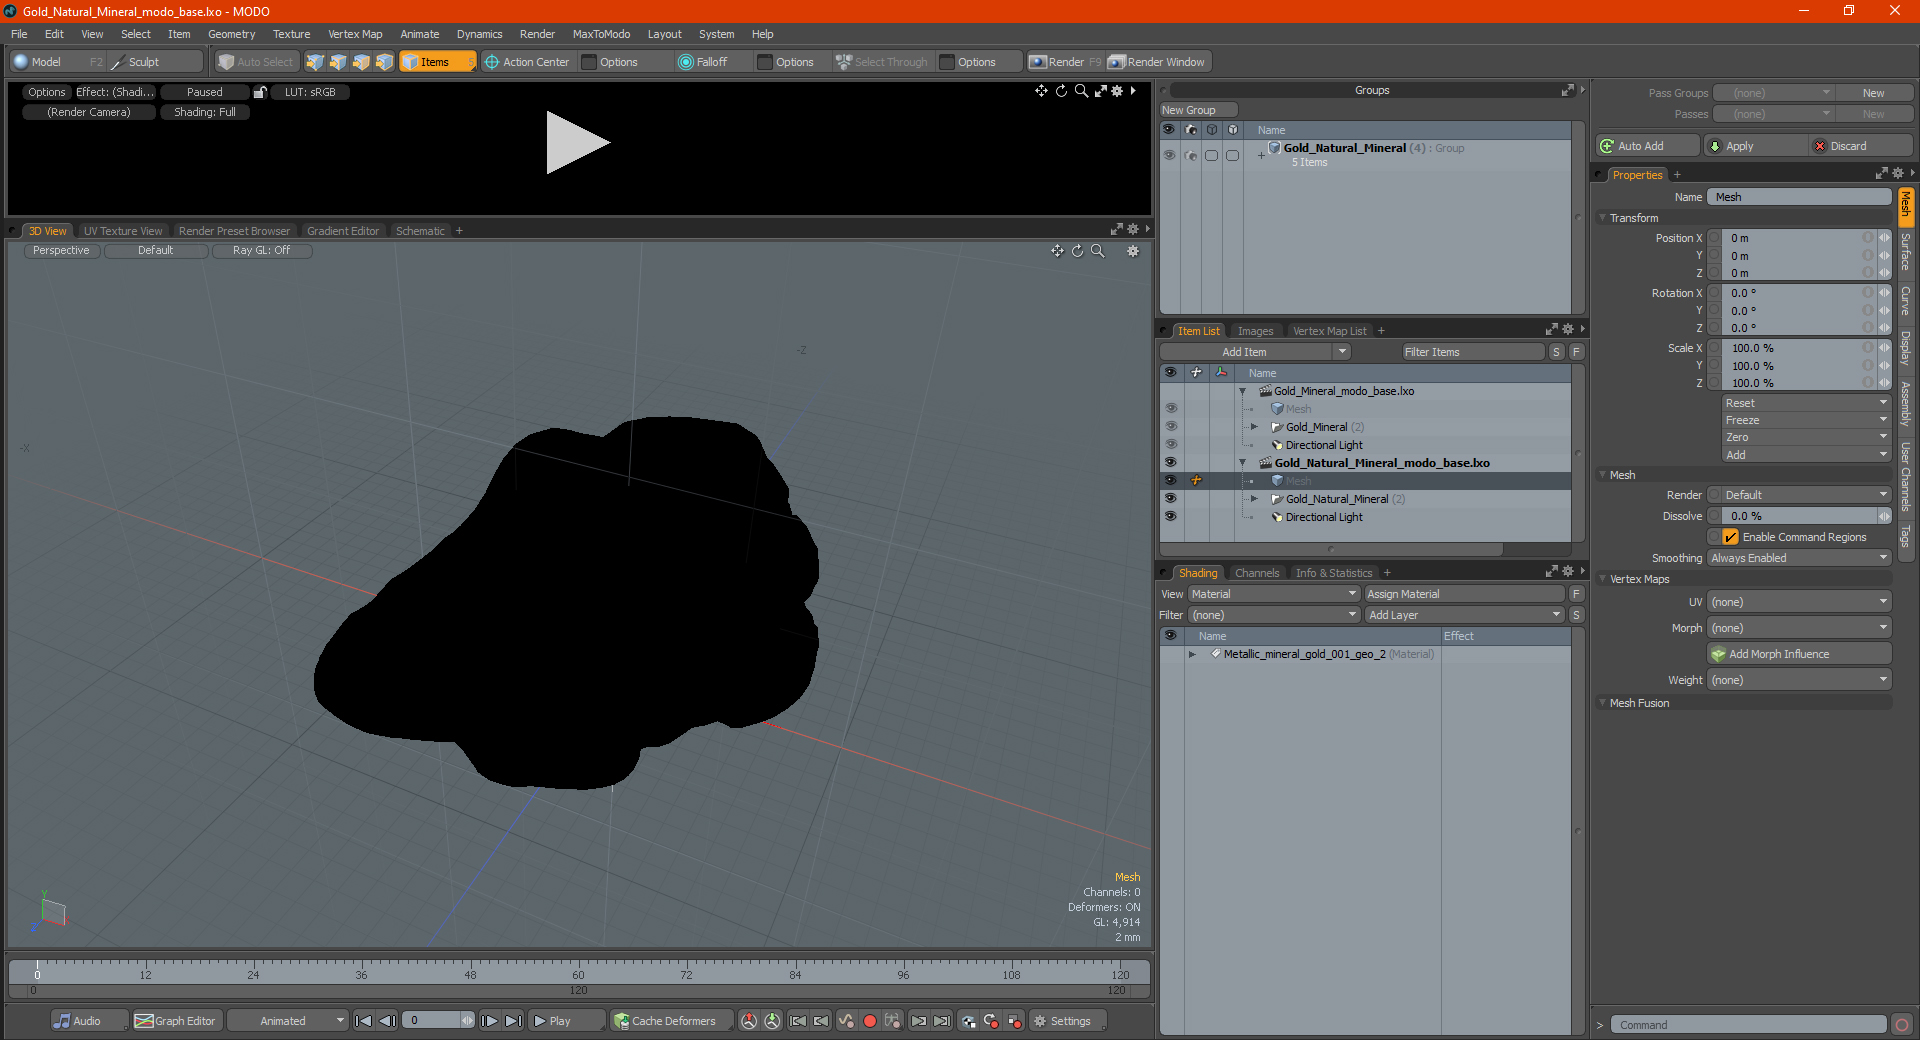Viewport: 1920px width, 1040px height.
Task: Toggle visibility of selected Mesh item
Action: pyautogui.click(x=1170, y=480)
